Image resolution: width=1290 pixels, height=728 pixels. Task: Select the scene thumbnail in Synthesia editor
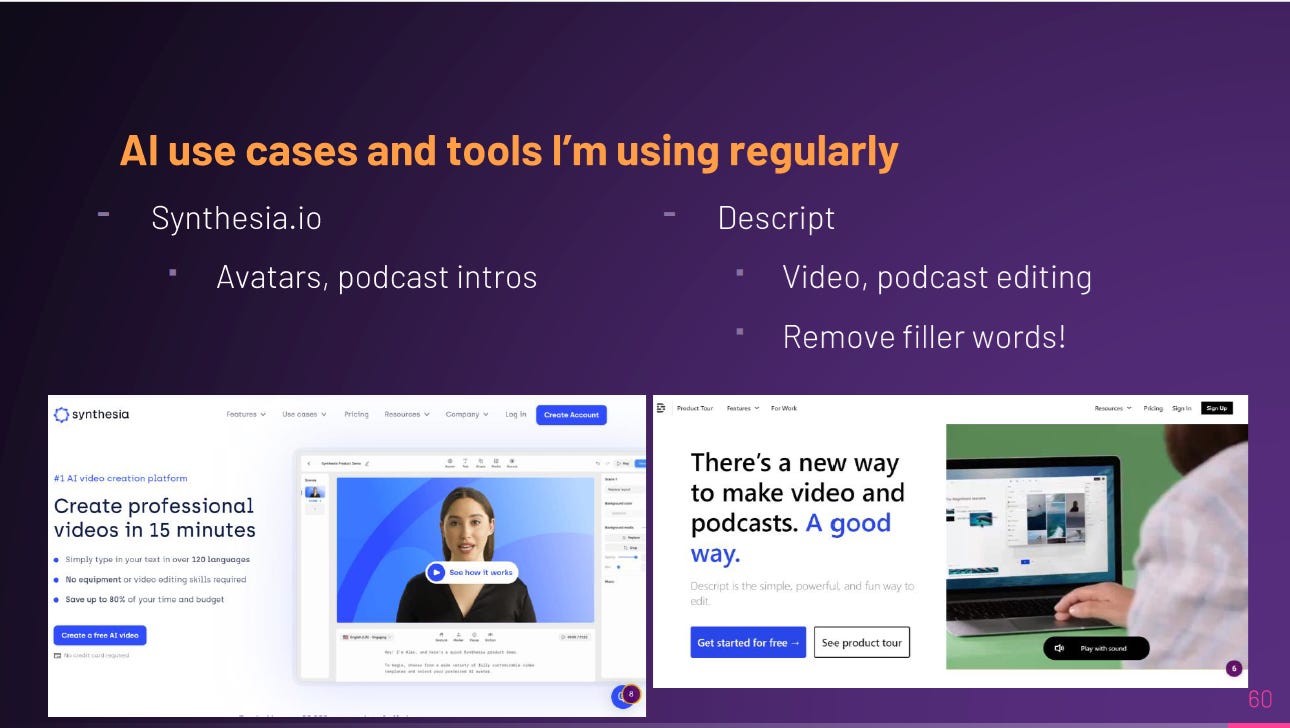(x=315, y=492)
